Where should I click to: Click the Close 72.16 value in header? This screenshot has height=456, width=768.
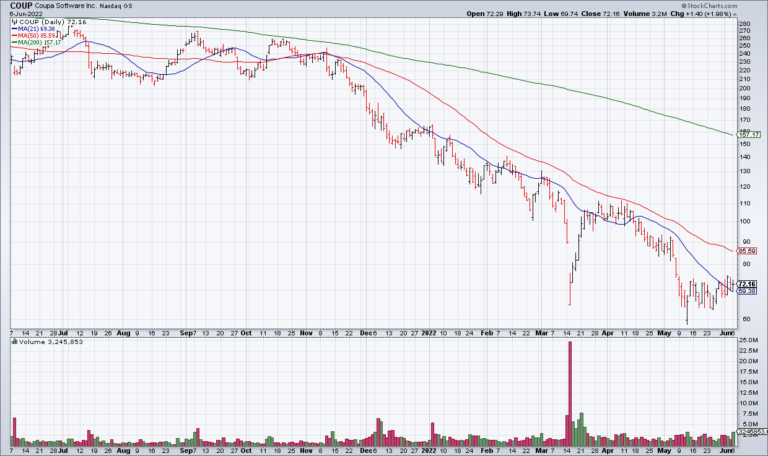click(600, 14)
